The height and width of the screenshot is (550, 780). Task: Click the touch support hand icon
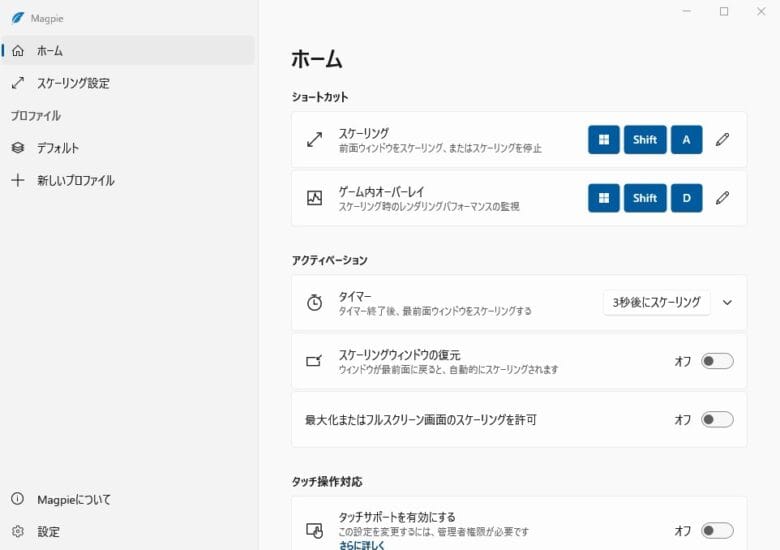pyautogui.click(x=314, y=531)
